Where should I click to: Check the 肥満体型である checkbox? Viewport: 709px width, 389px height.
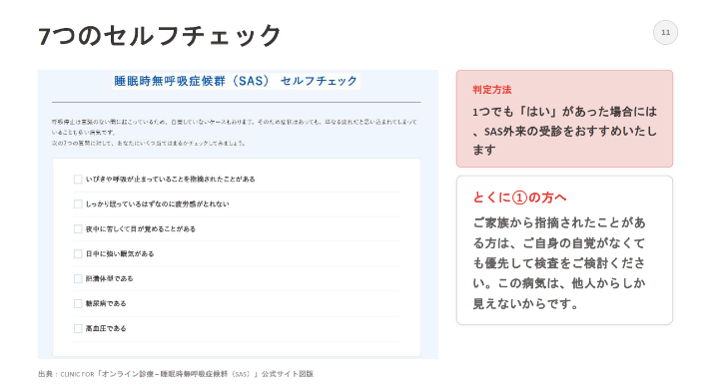78,279
